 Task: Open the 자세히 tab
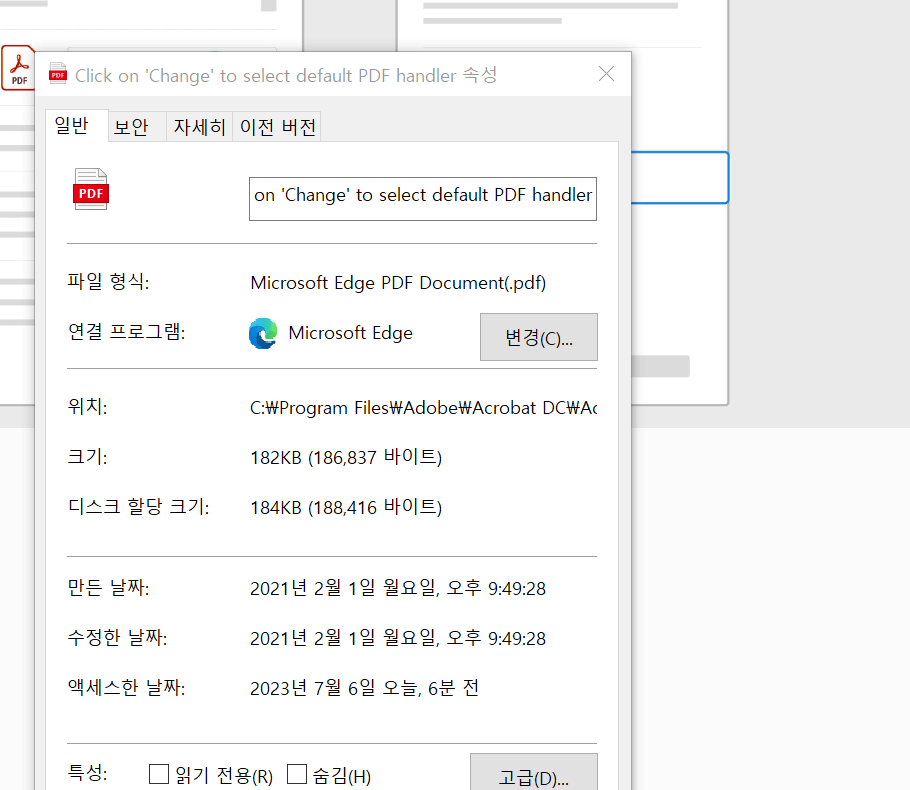200,127
